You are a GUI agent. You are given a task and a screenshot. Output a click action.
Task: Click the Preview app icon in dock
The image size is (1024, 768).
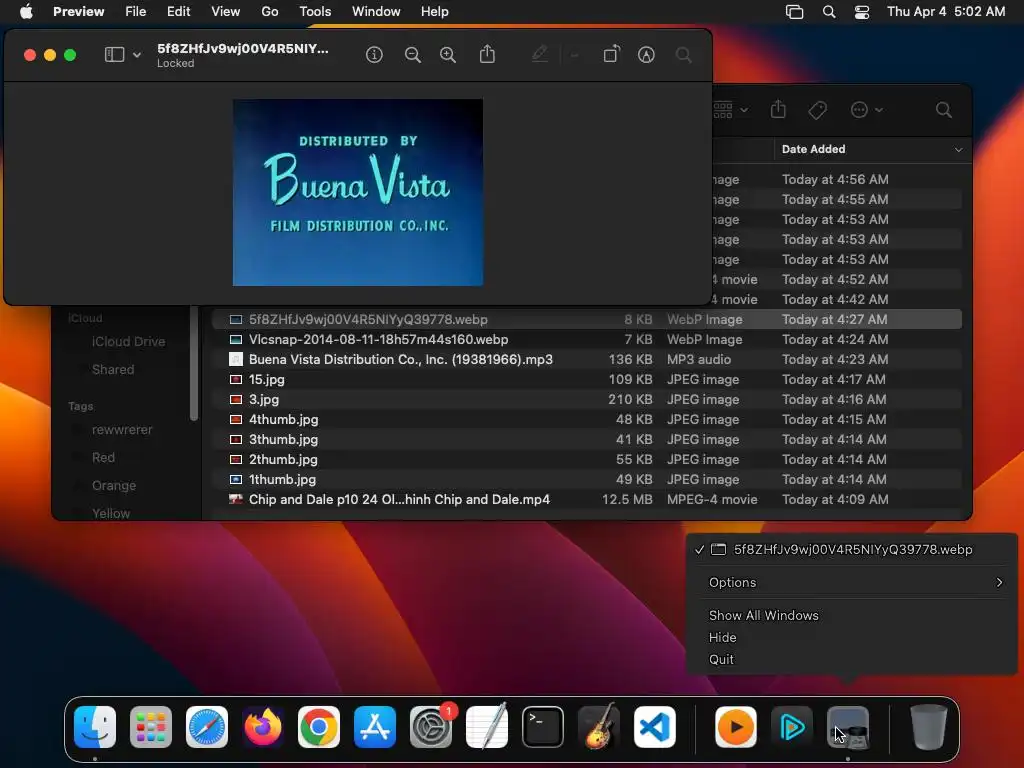(x=848, y=727)
